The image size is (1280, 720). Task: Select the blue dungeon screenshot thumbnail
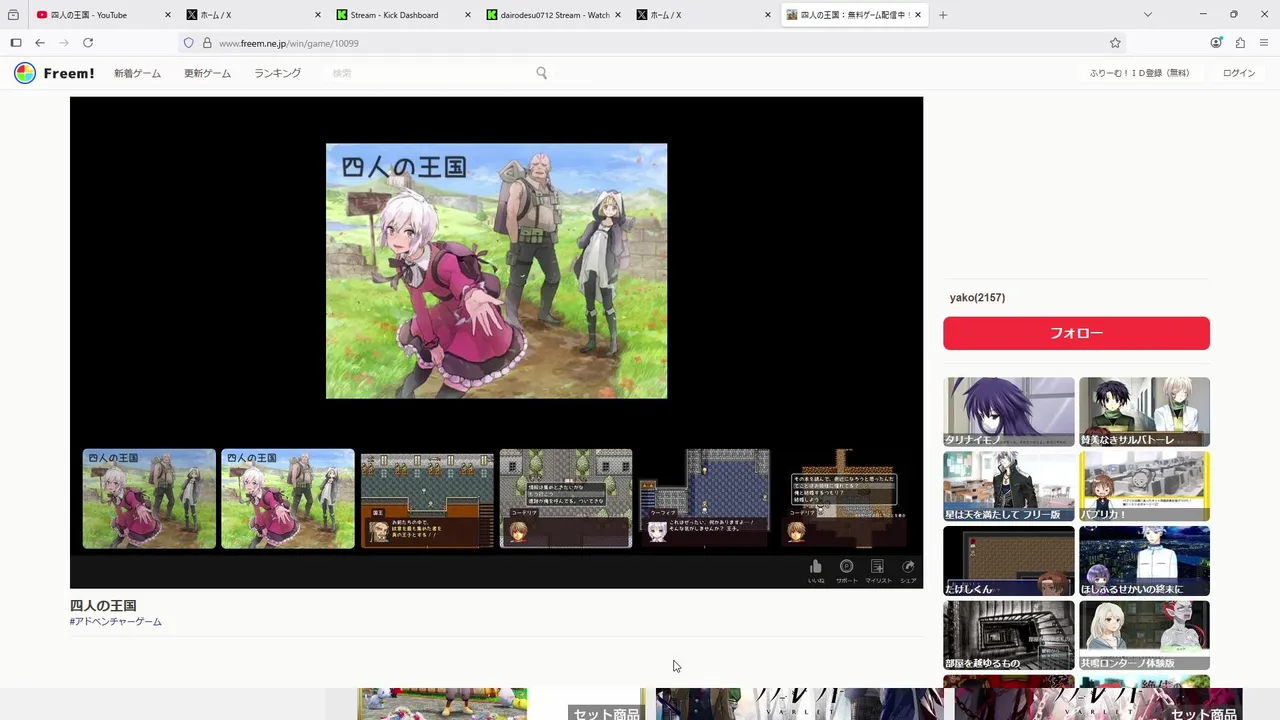coord(705,499)
